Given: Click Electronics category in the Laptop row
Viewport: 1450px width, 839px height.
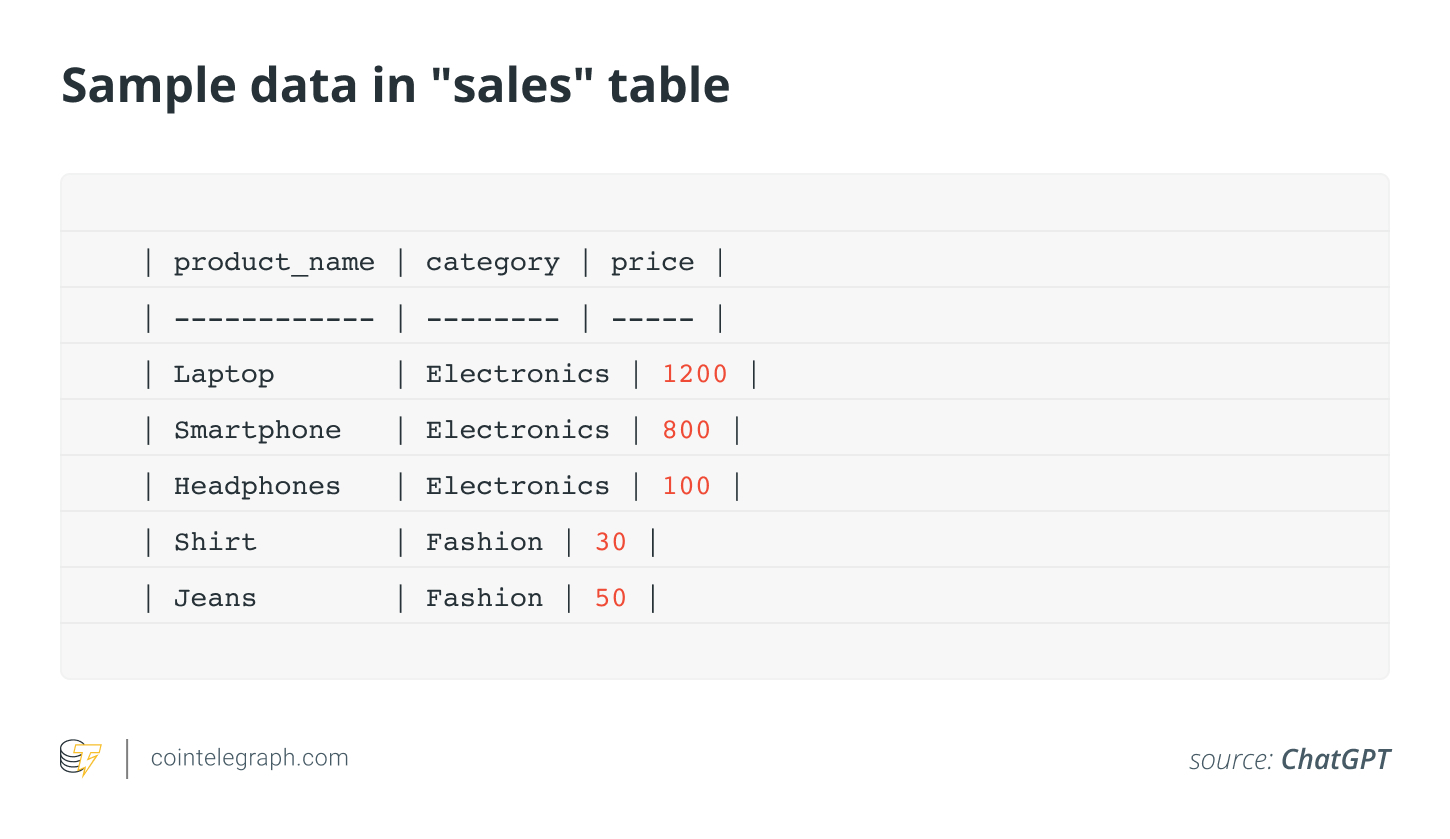Looking at the screenshot, I should 517,374.
